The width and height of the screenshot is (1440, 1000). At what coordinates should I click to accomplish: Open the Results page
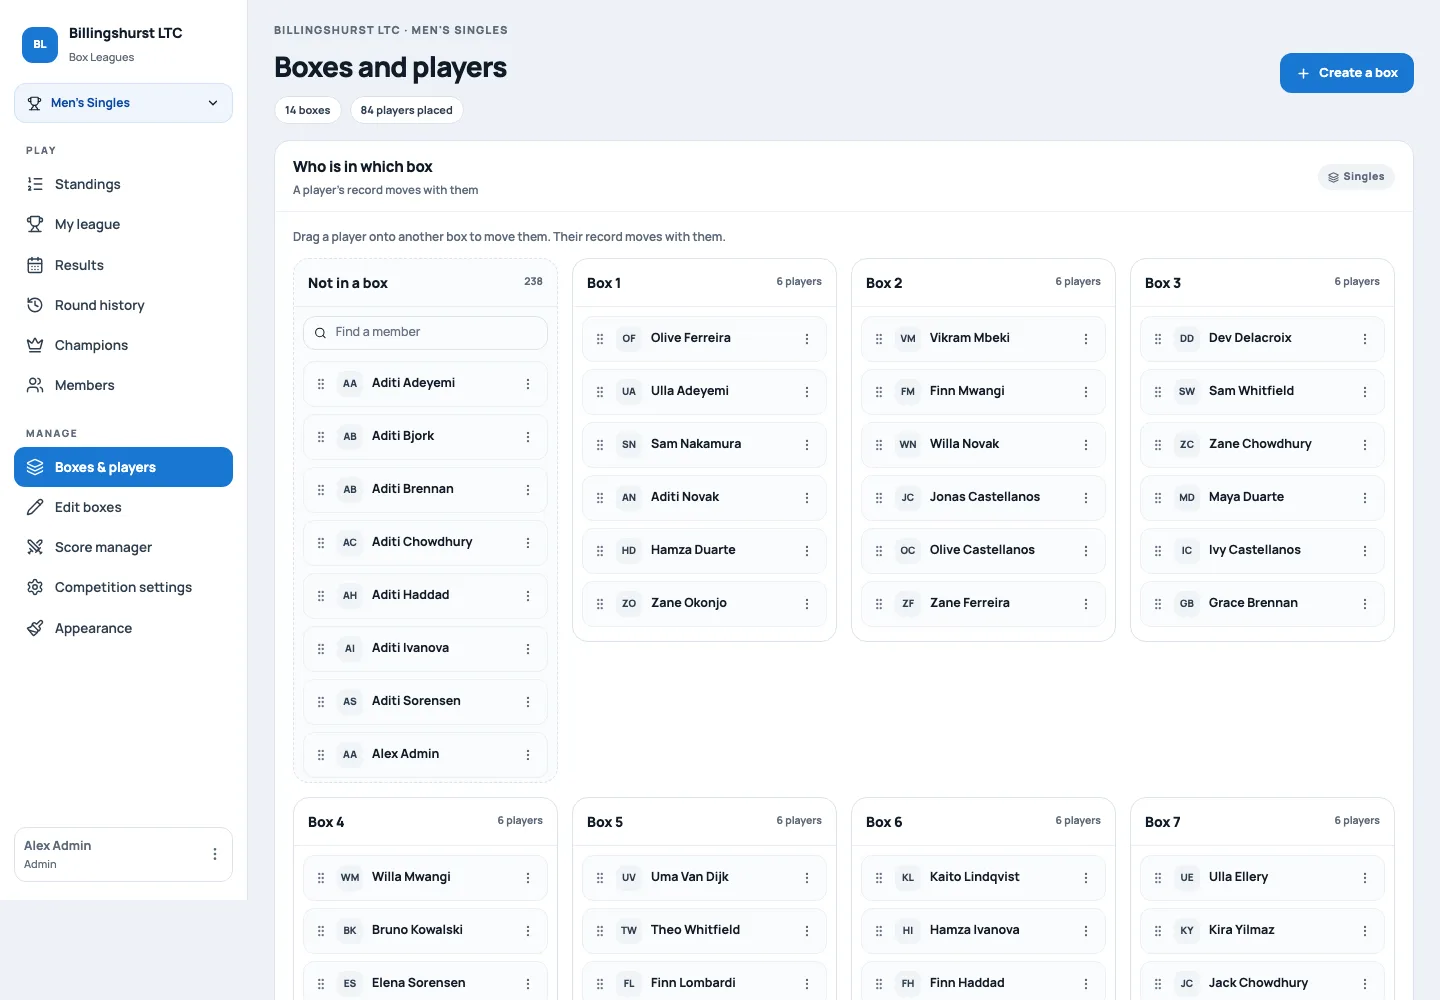point(123,265)
